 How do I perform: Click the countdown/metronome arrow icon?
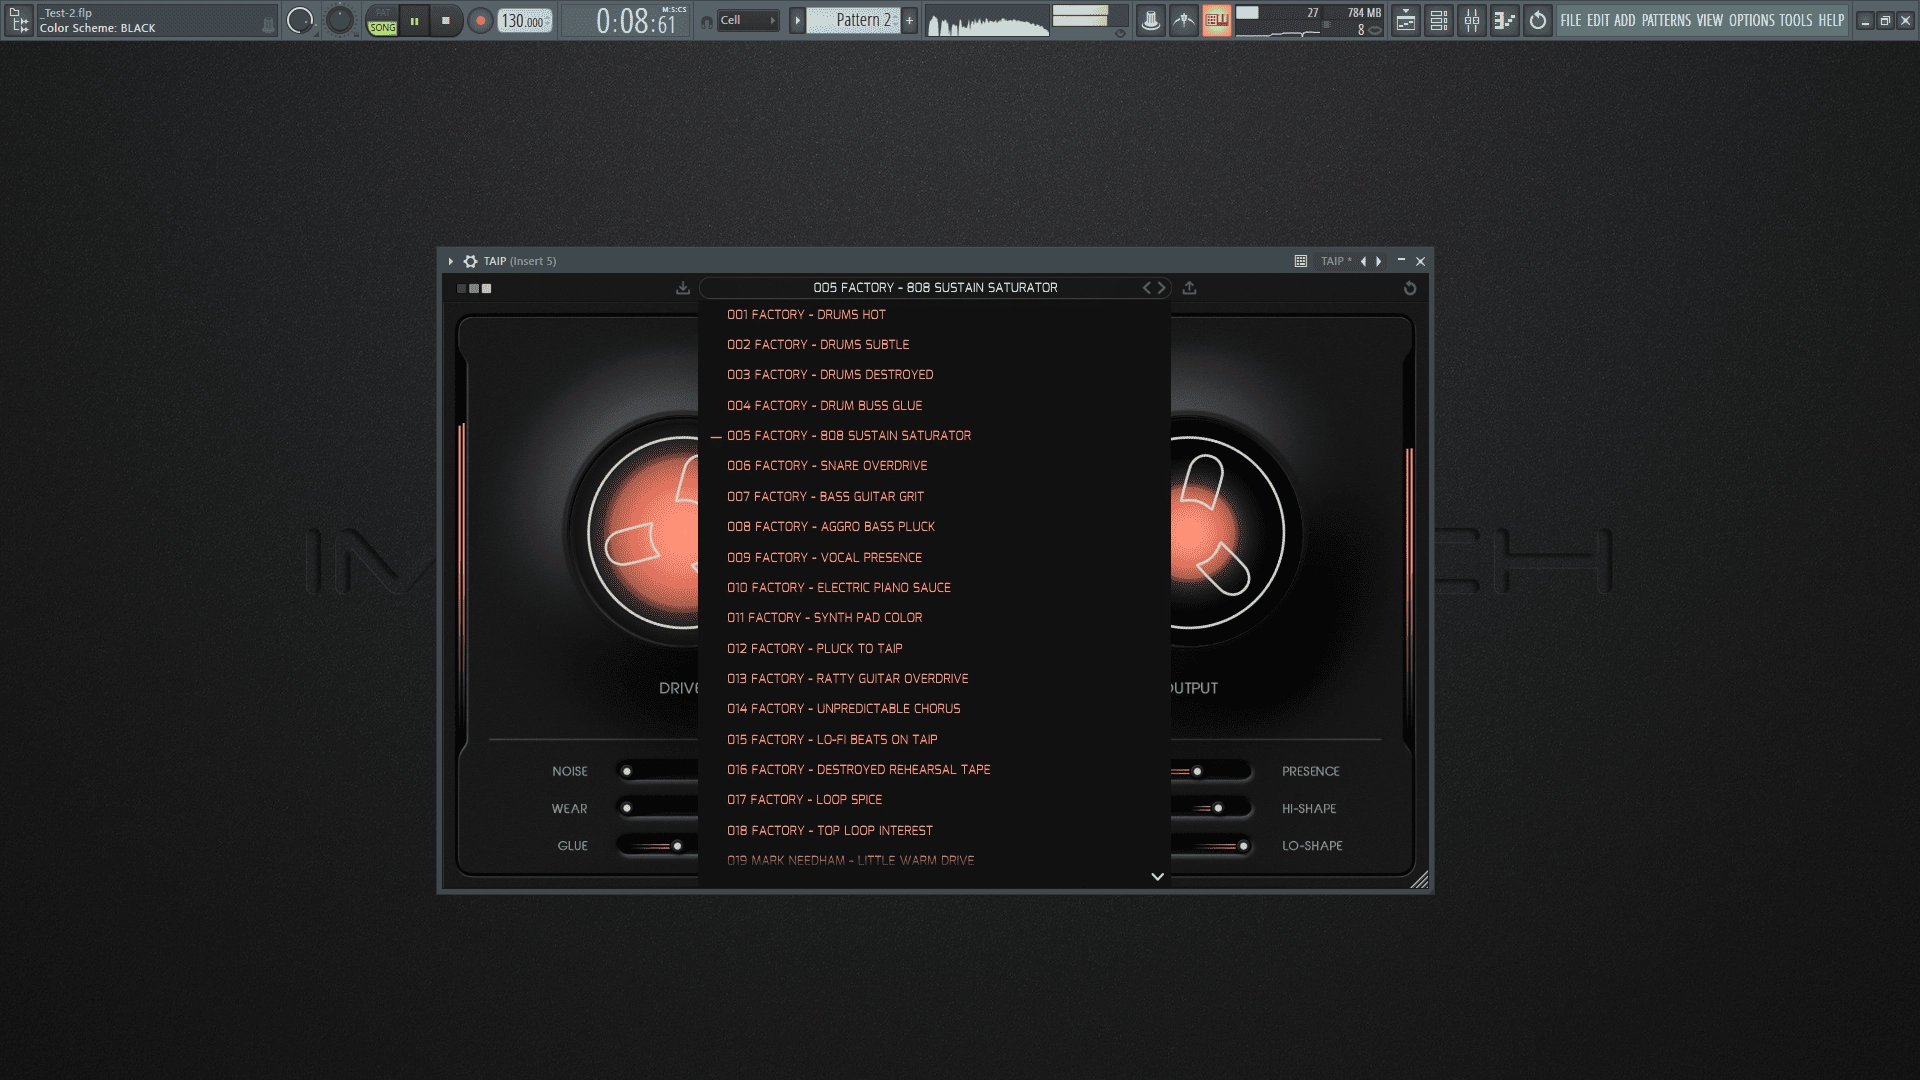1183,20
